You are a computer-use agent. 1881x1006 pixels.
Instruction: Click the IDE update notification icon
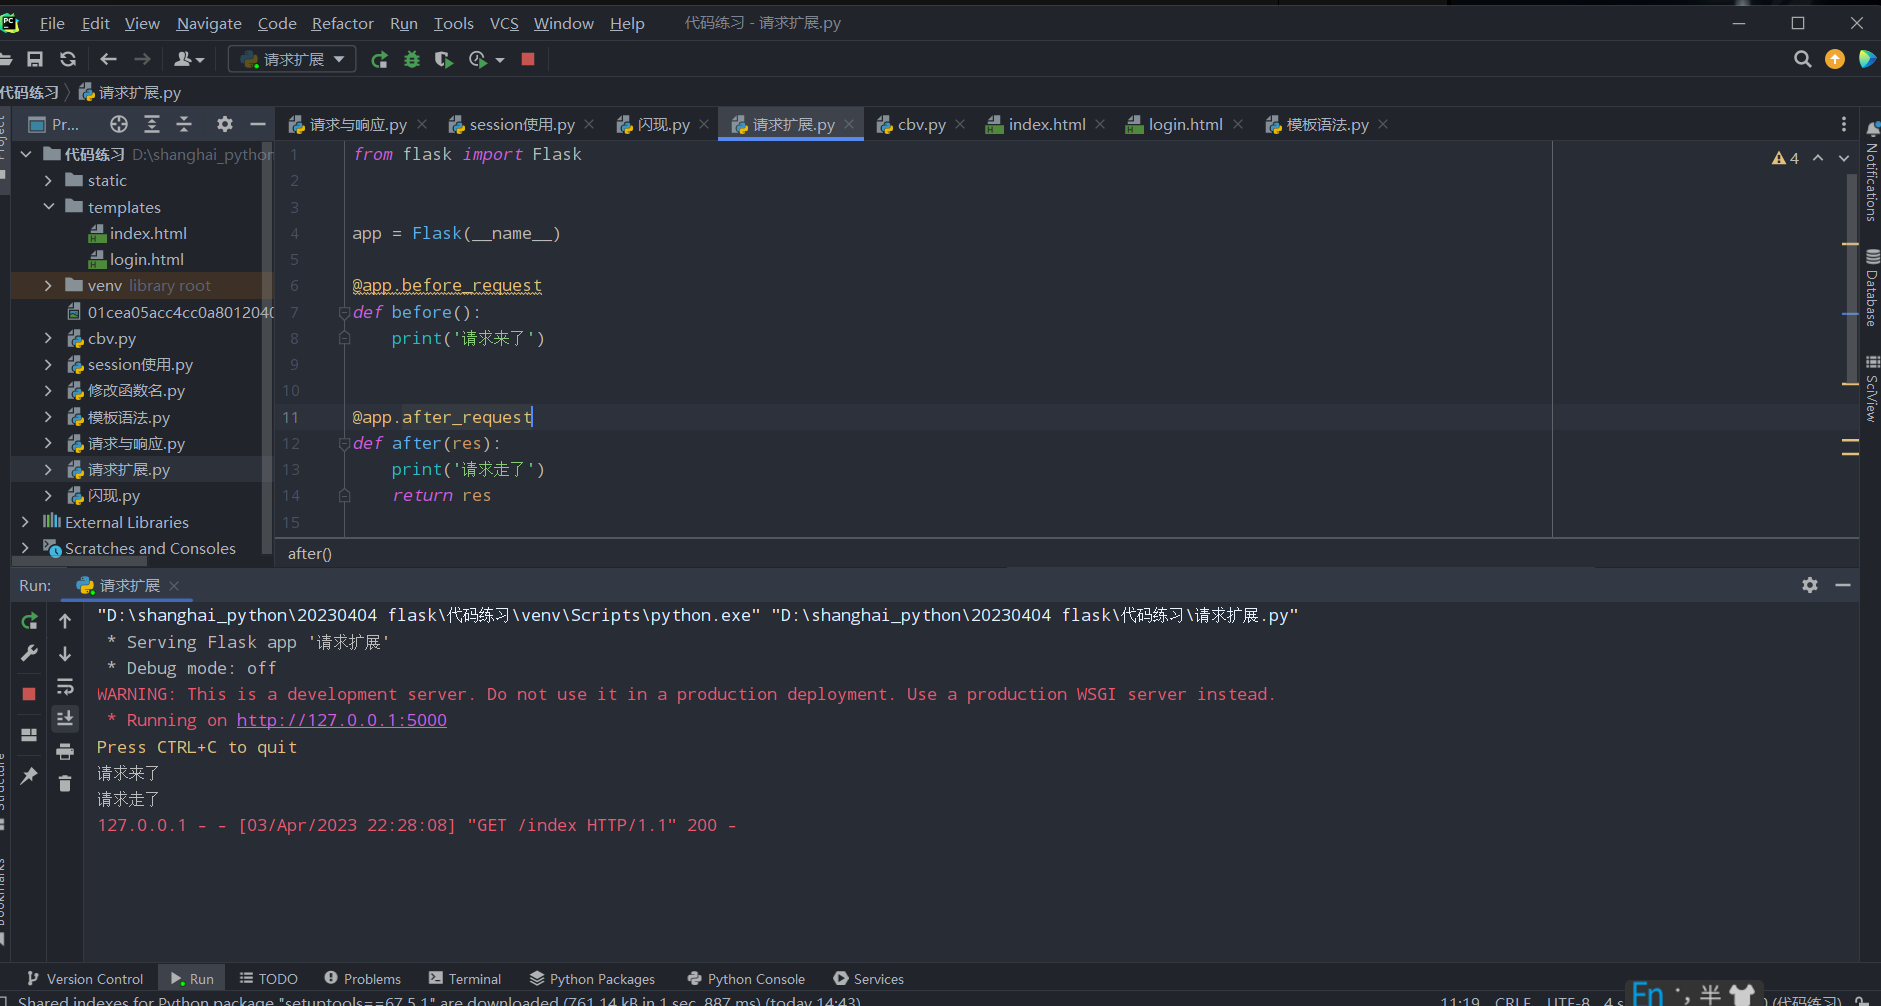click(1835, 60)
